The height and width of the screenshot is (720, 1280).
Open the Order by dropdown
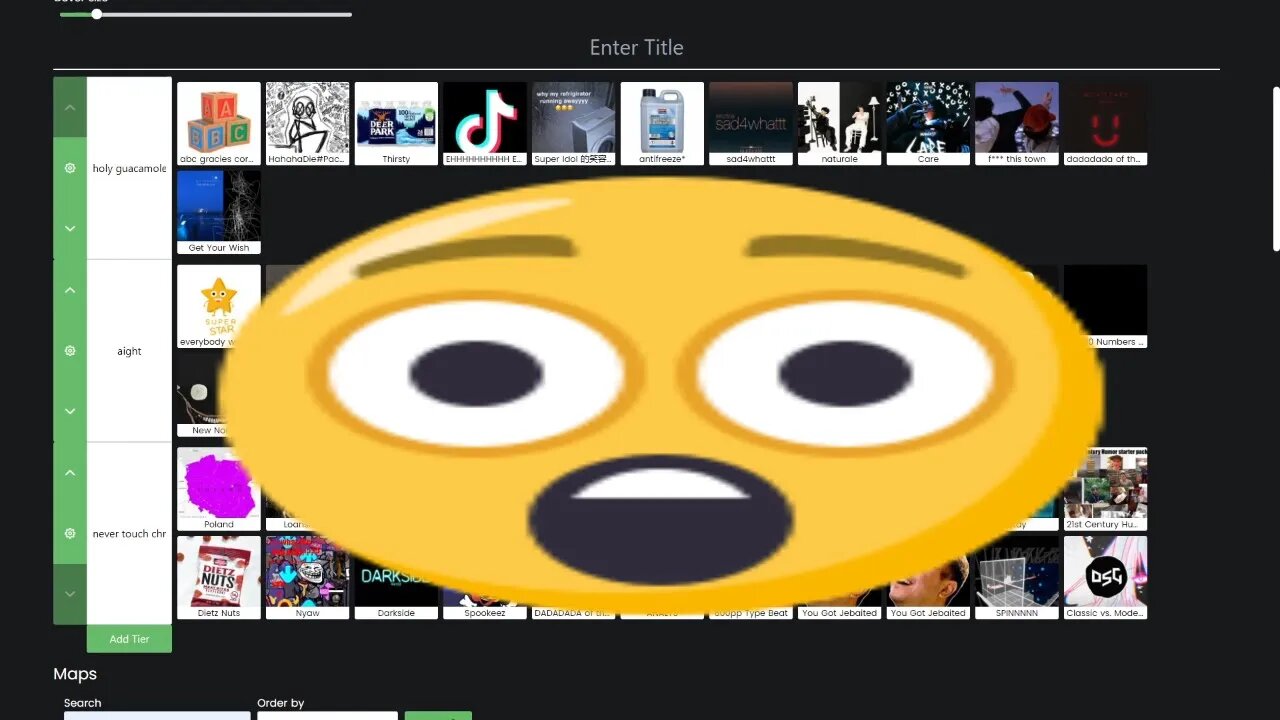(x=327, y=715)
